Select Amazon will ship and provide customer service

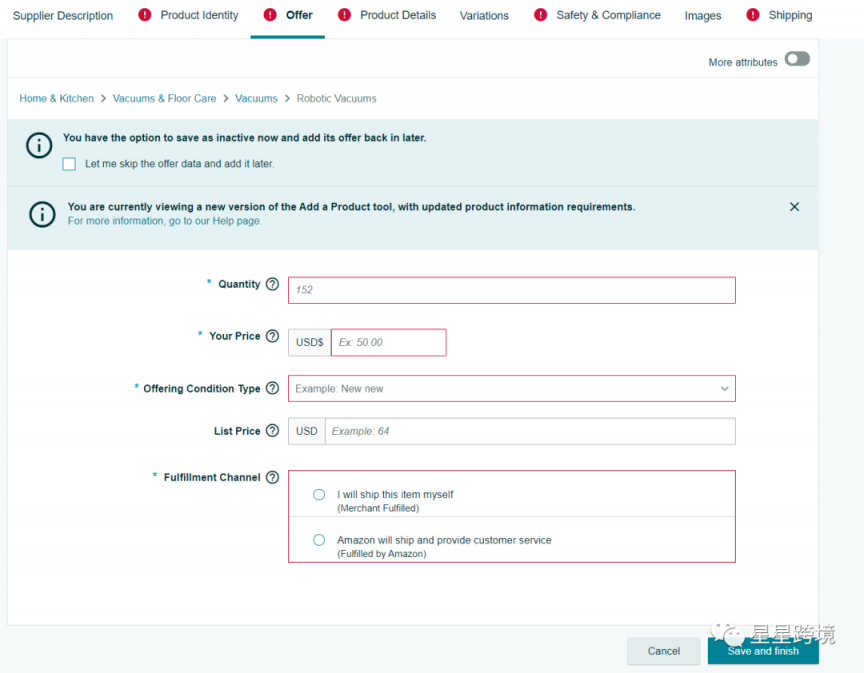tap(318, 540)
